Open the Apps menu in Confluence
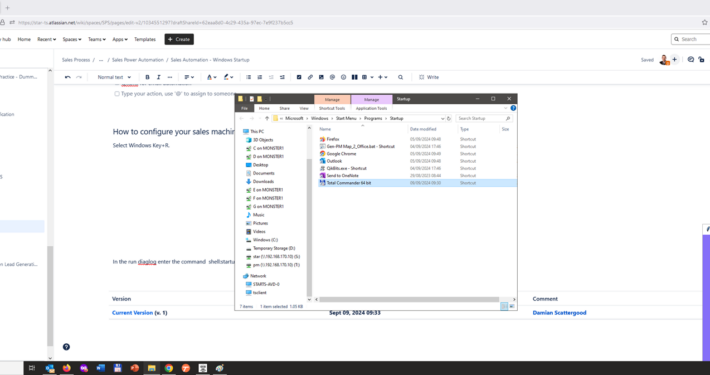Screen dimensions: 710x375 [x=120, y=39]
